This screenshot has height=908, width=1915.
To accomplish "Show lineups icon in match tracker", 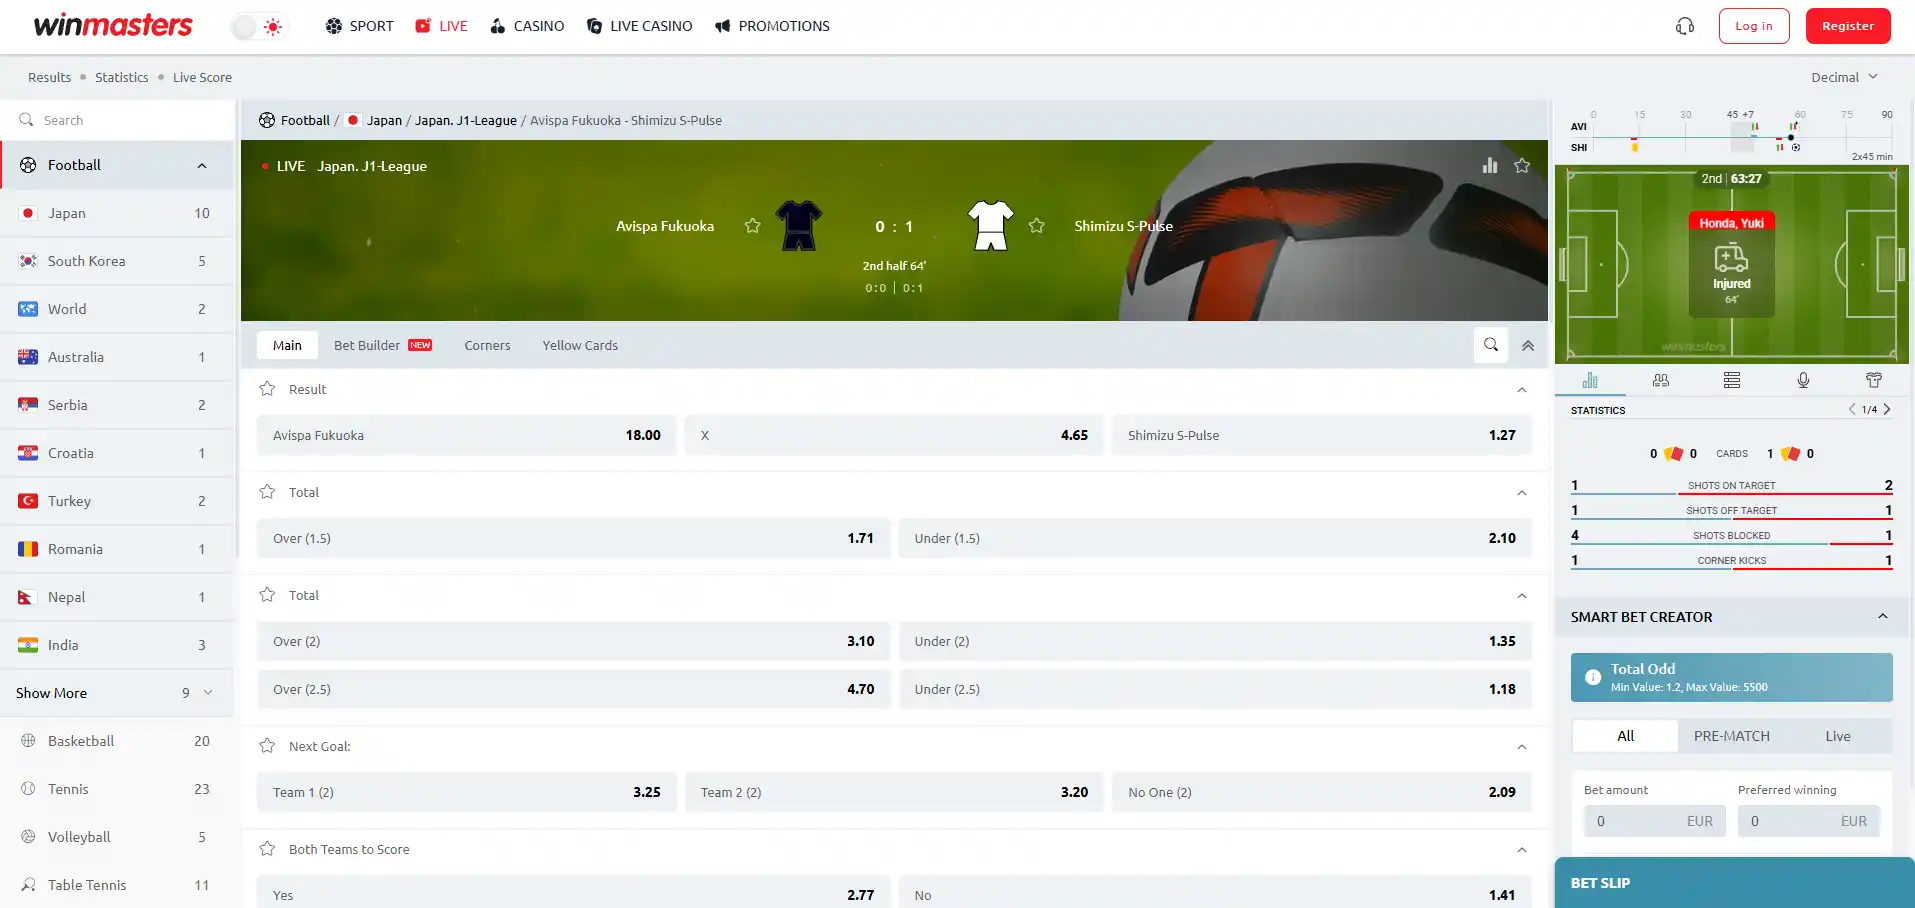I will (1661, 380).
